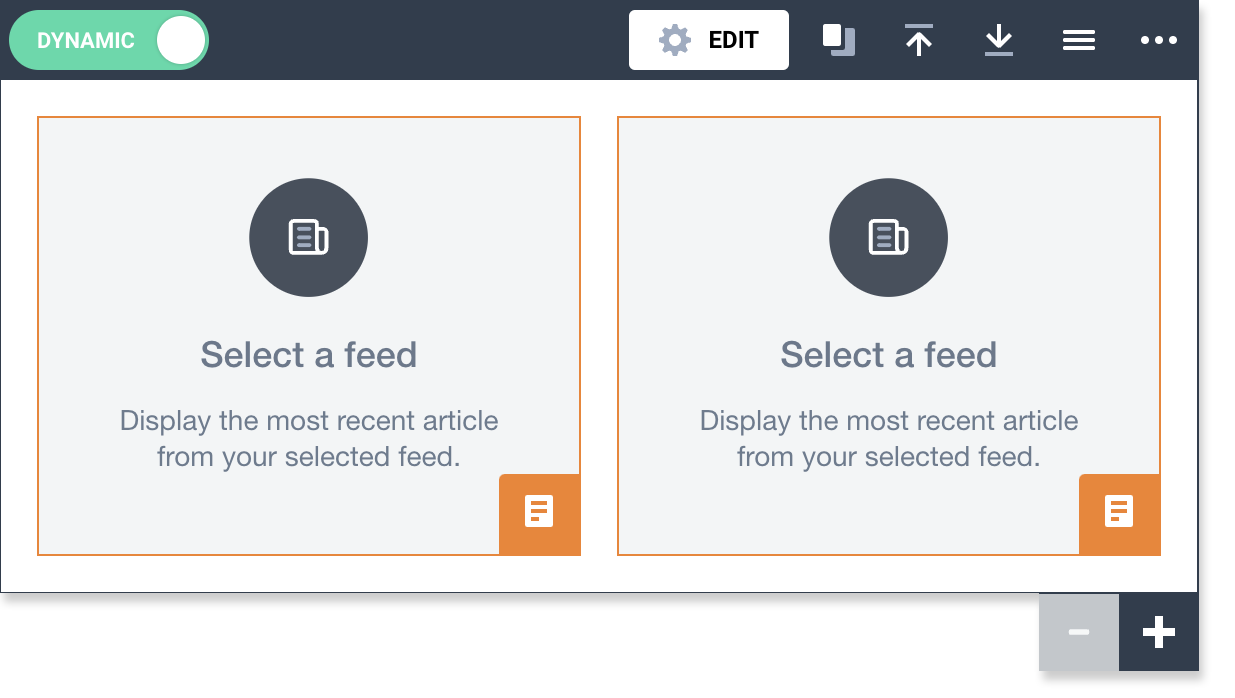The height and width of the screenshot is (698, 1235).
Task: Click the upload/move-to-top arrow icon
Action: point(919,40)
